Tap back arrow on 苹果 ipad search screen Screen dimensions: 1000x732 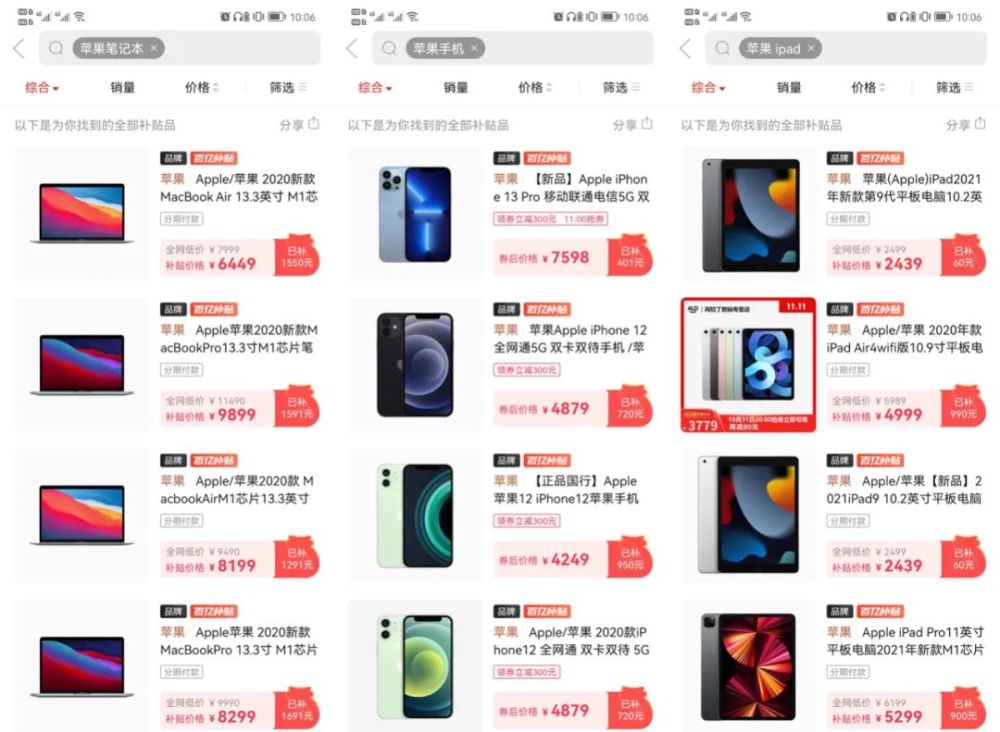(x=686, y=48)
